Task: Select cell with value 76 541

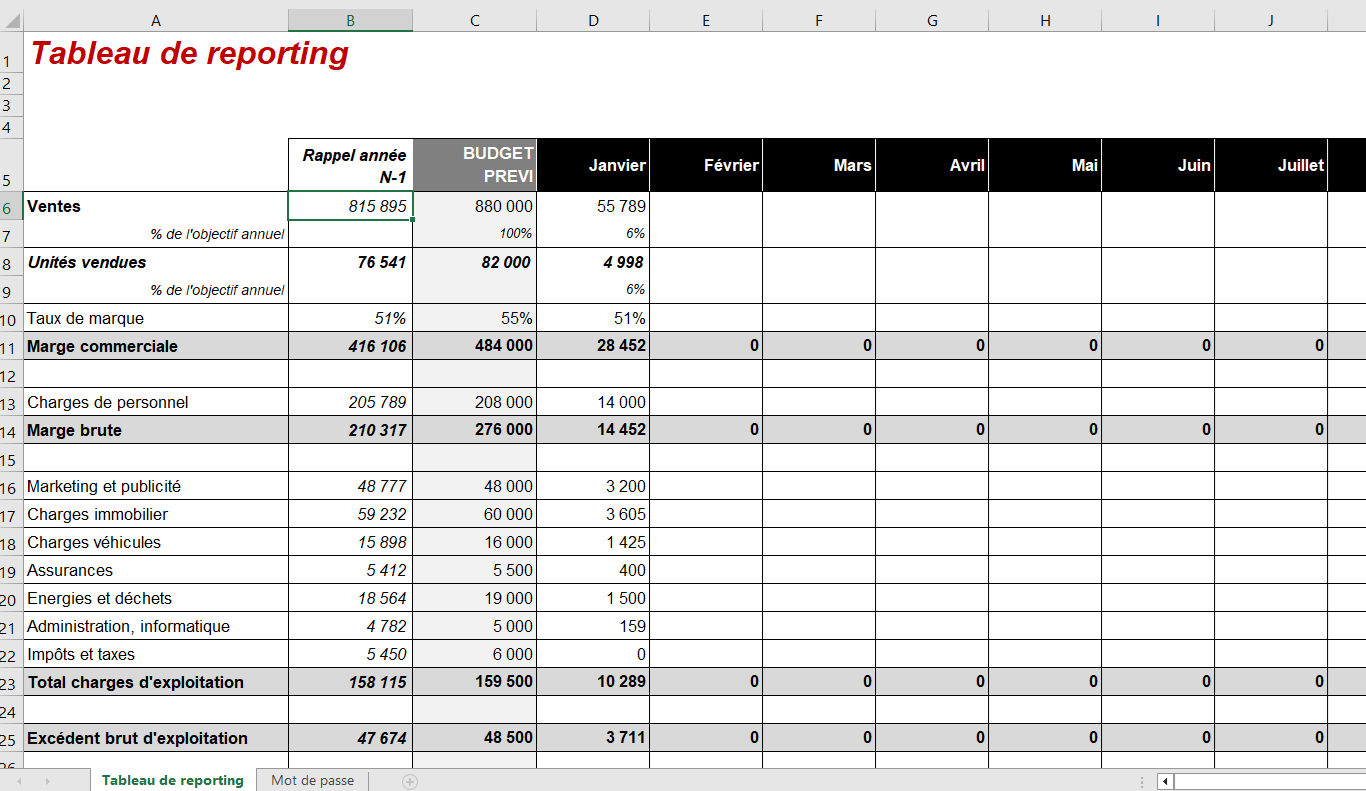Action: pos(351,262)
